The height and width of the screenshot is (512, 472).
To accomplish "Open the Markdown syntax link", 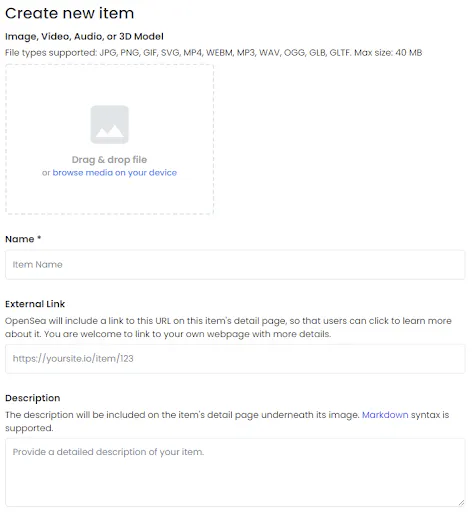I will point(385,415).
